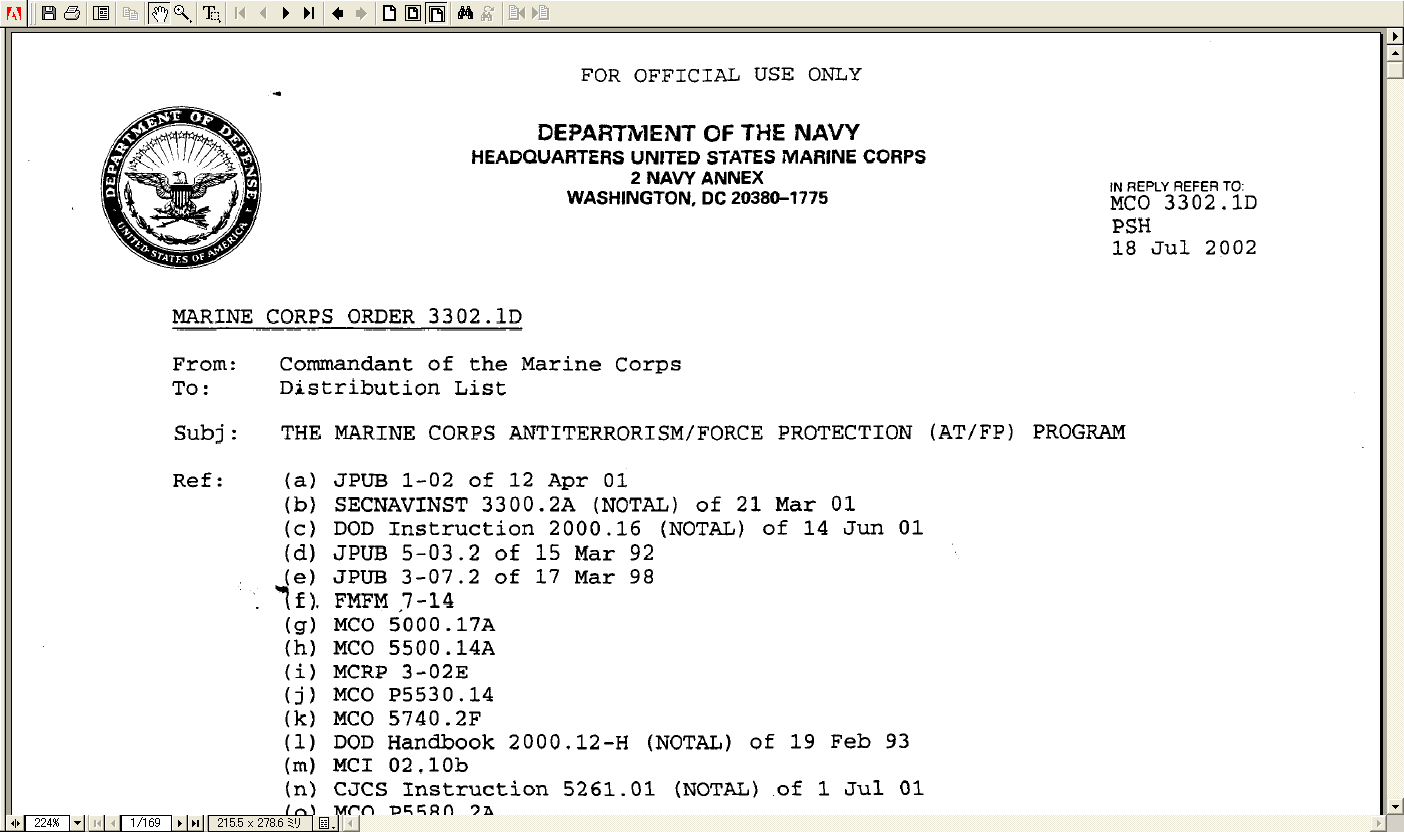Click the Find Again icon
The image size is (1404, 832).
click(x=488, y=13)
